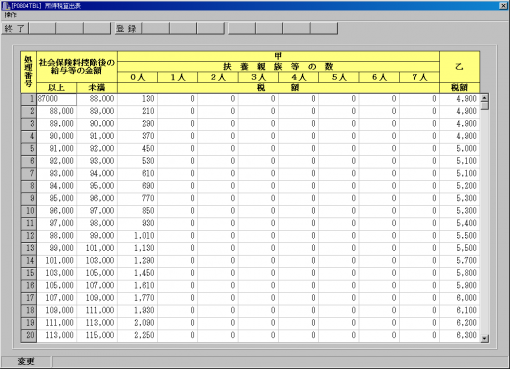Click the 終了 toolbar button
The width and height of the screenshot is (510, 369).
[15, 29]
